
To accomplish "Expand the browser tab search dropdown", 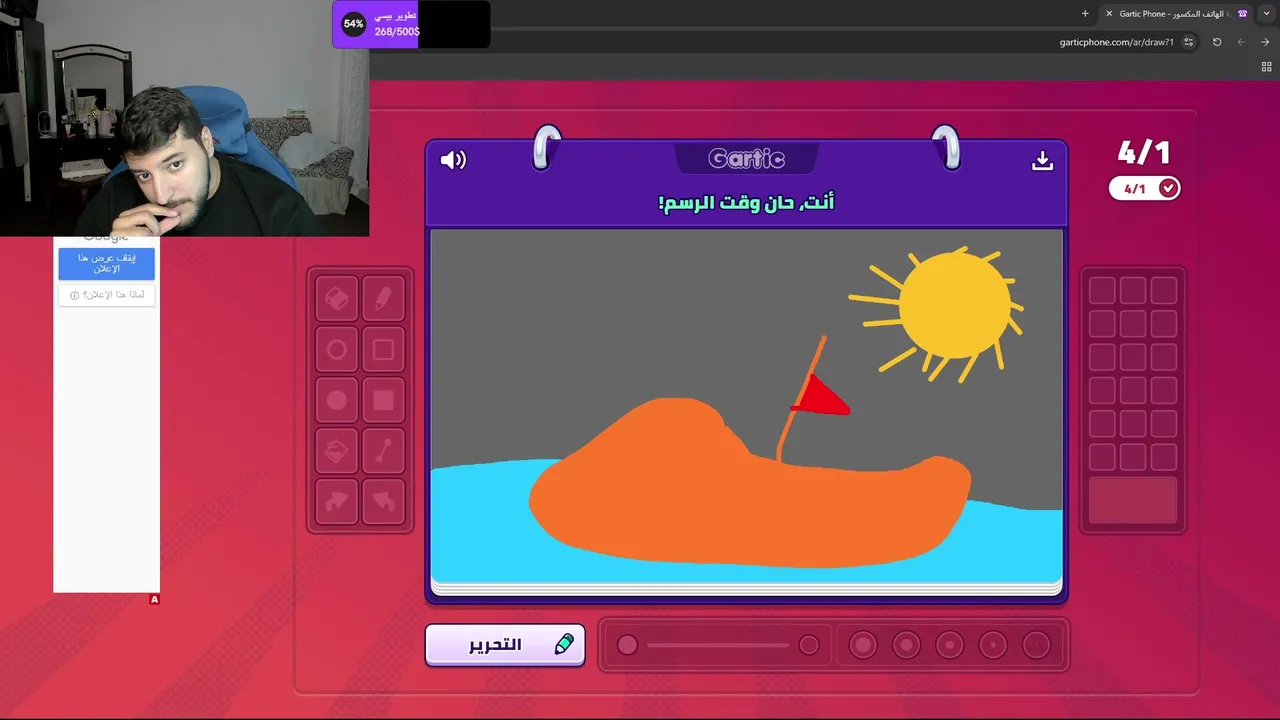I will pyautogui.click(x=1266, y=14).
